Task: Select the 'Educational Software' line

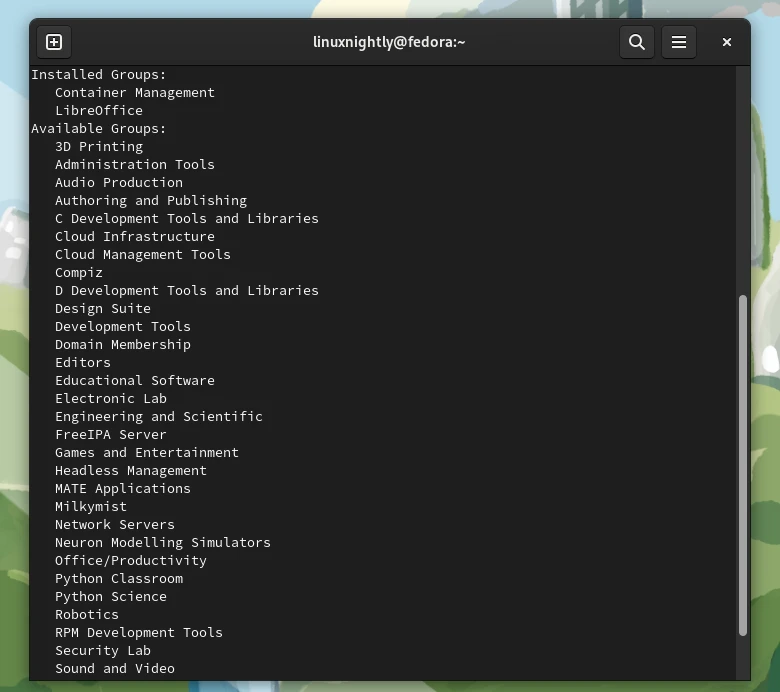Action: pyautogui.click(x=135, y=381)
